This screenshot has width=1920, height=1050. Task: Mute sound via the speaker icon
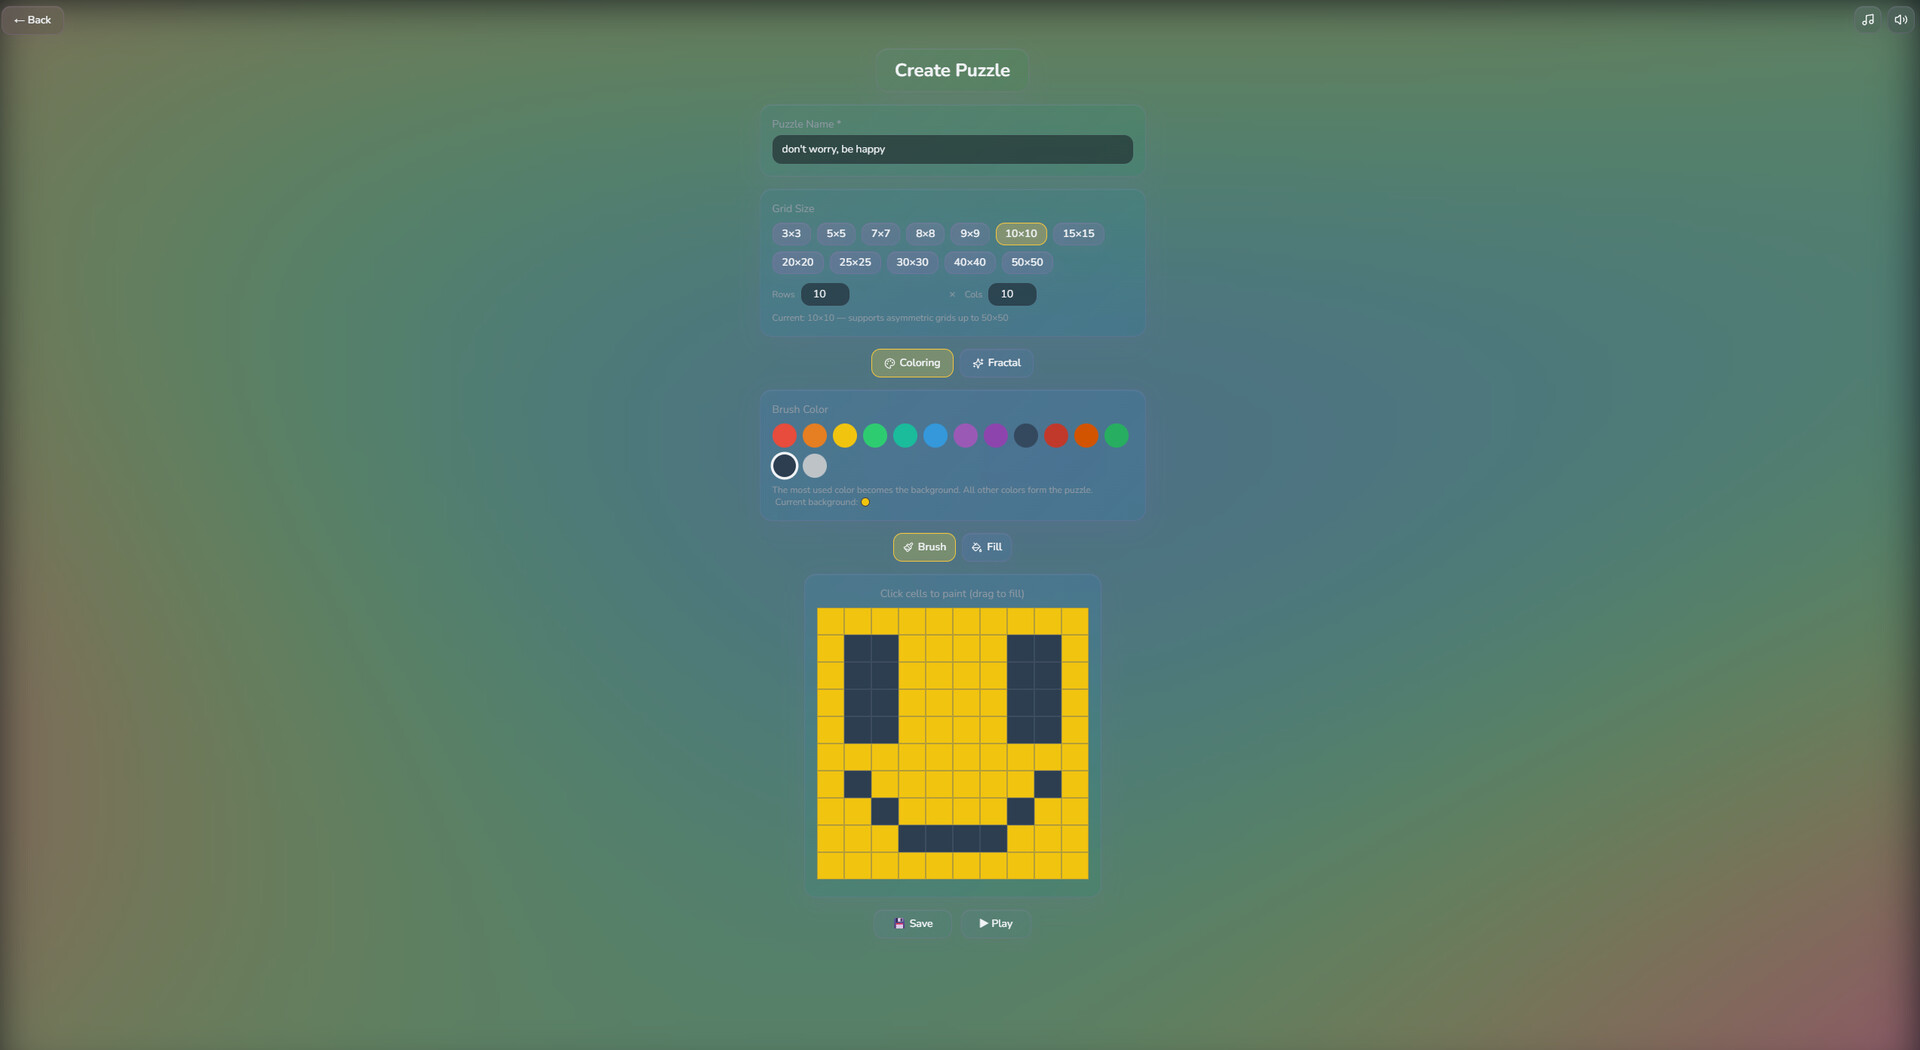[x=1900, y=19]
